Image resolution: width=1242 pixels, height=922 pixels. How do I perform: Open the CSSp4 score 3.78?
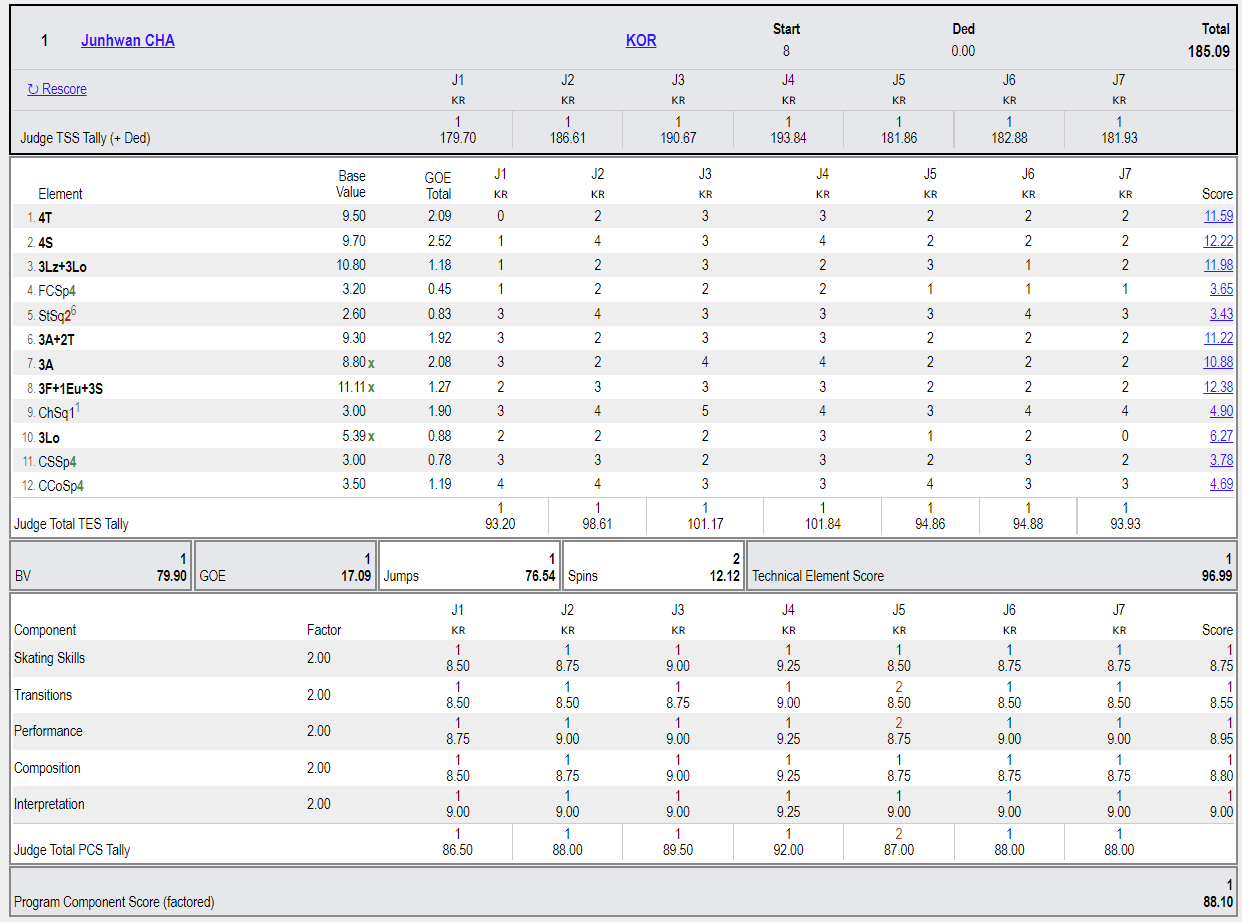tap(1222, 460)
